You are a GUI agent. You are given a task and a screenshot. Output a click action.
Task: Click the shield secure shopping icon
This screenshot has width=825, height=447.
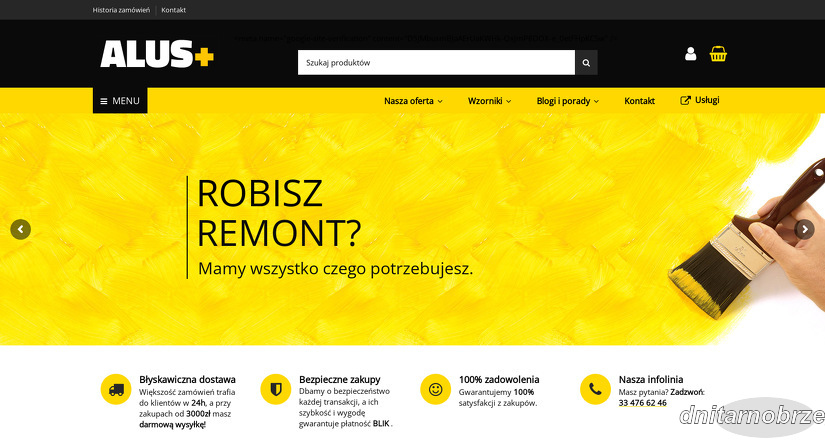276,389
